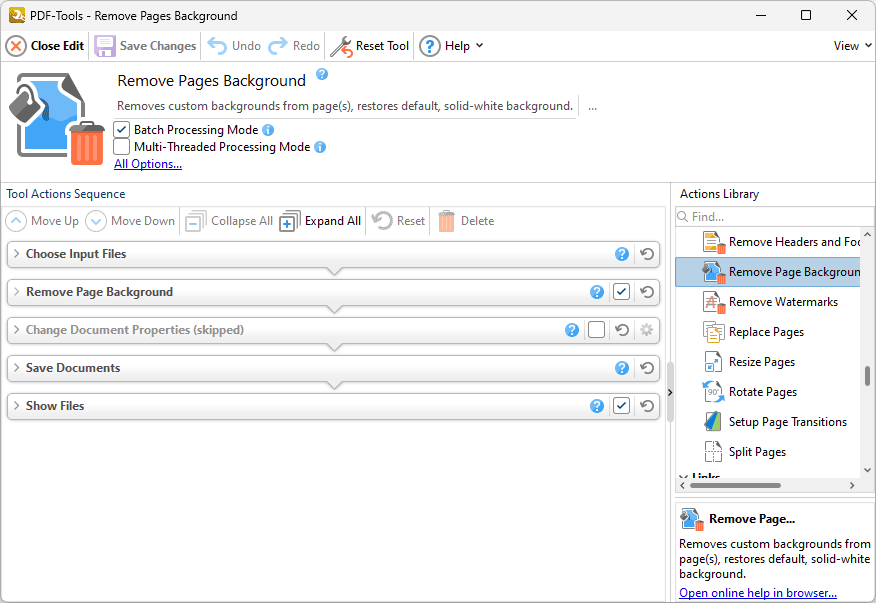Open help for Show Files step

(x=597, y=406)
